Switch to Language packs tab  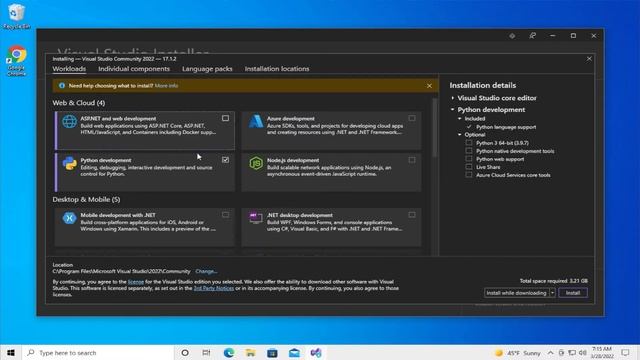pos(207,69)
